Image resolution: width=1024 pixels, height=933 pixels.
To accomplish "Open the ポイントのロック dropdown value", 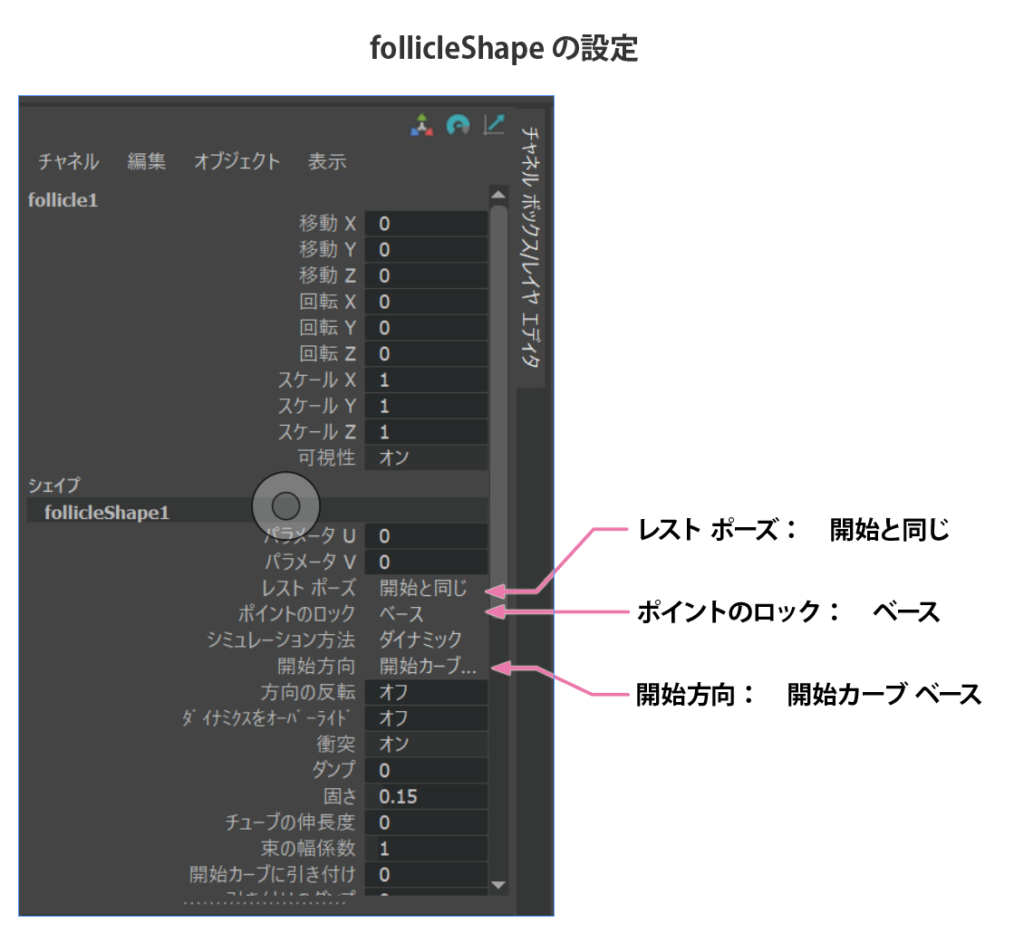I will (425, 614).
